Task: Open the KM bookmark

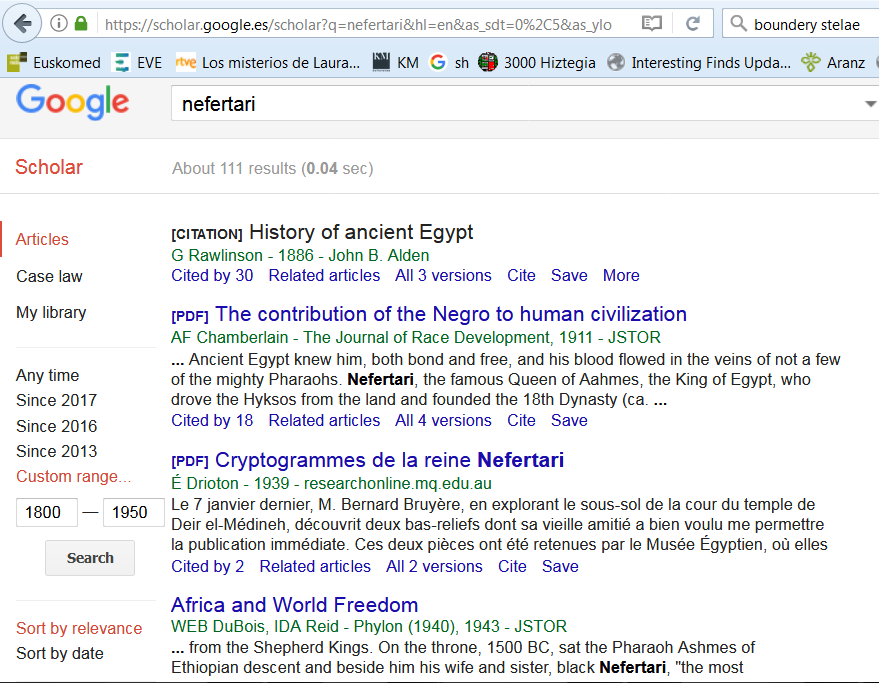Action: click(x=396, y=62)
